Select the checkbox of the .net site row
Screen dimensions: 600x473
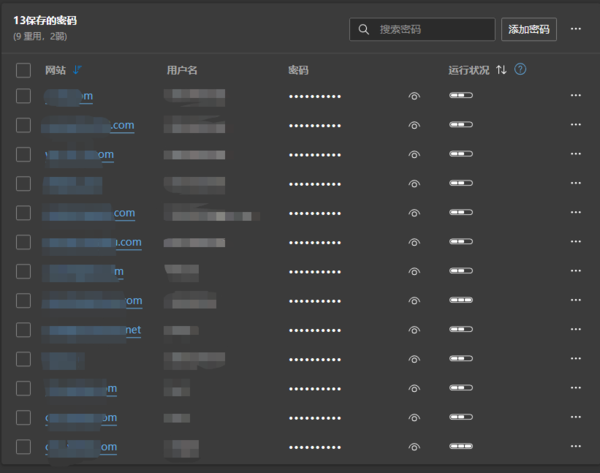coord(24,330)
